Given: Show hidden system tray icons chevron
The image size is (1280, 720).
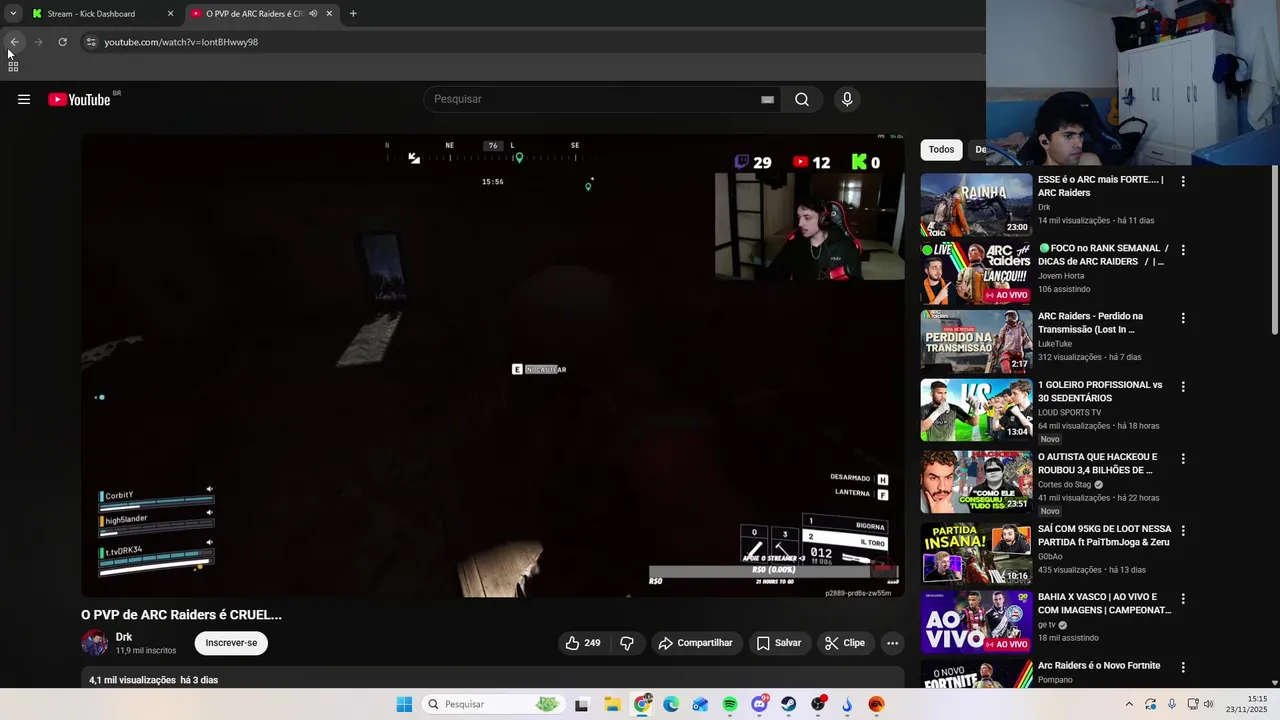Looking at the screenshot, I should [1130, 704].
